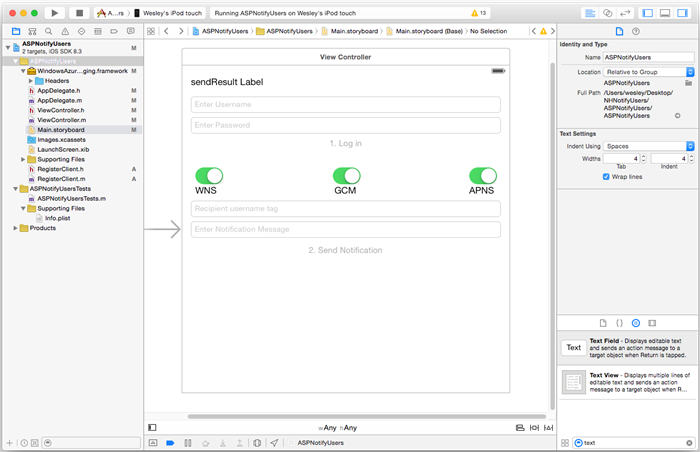Click the wAny hAny size class control
Viewport: 700px width, 452px height.
coord(338,428)
